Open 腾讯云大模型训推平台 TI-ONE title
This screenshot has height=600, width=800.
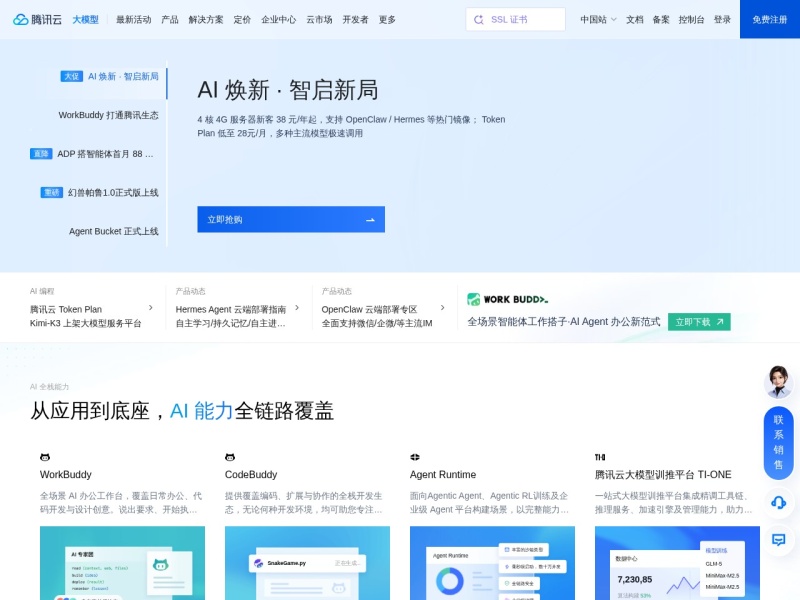click(663, 474)
